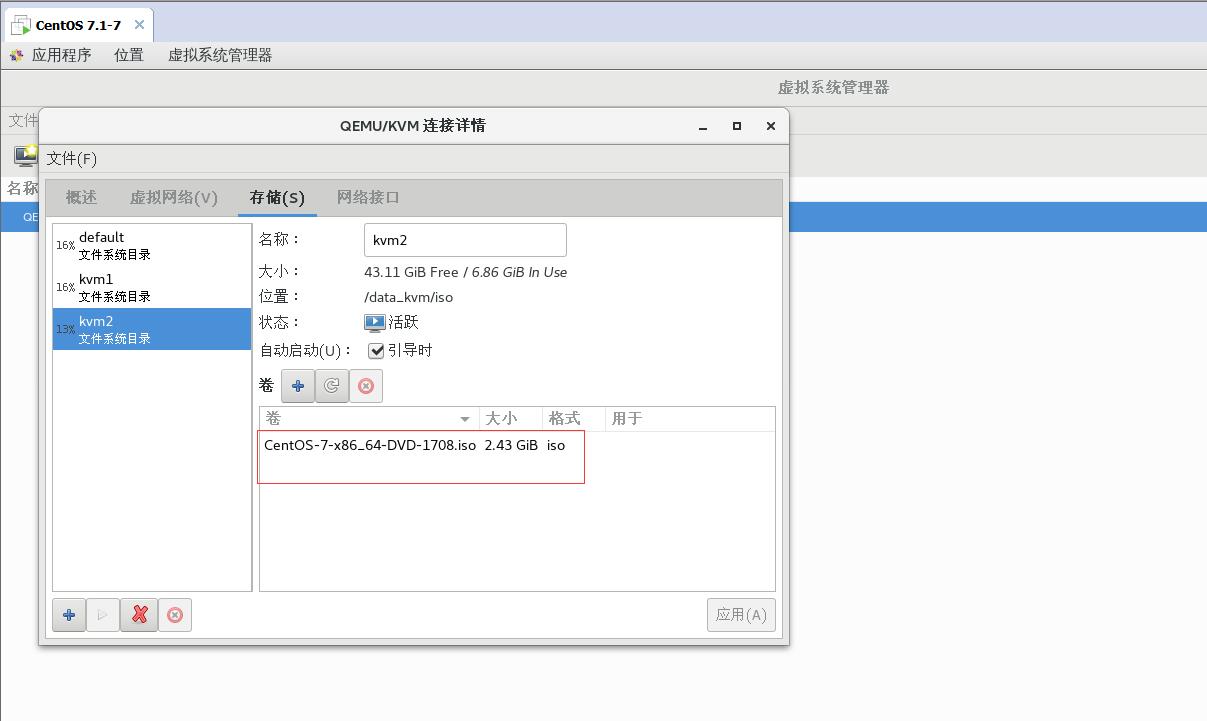Click the CentOS 7.1-7 tab icon
This screenshot has height=721, width=1207.
pyautogui.click(x=20, y=25)
